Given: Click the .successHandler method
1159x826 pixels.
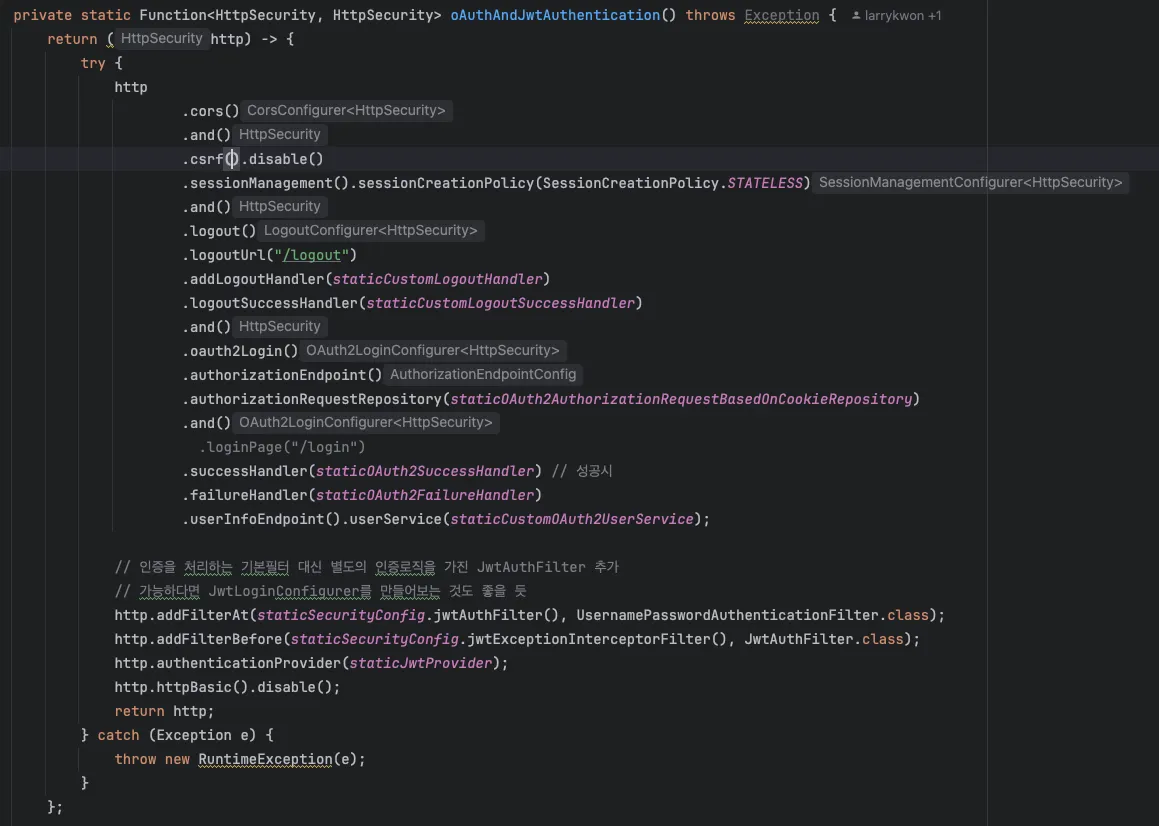Looking at the screenshot, I should pos(244,471).
